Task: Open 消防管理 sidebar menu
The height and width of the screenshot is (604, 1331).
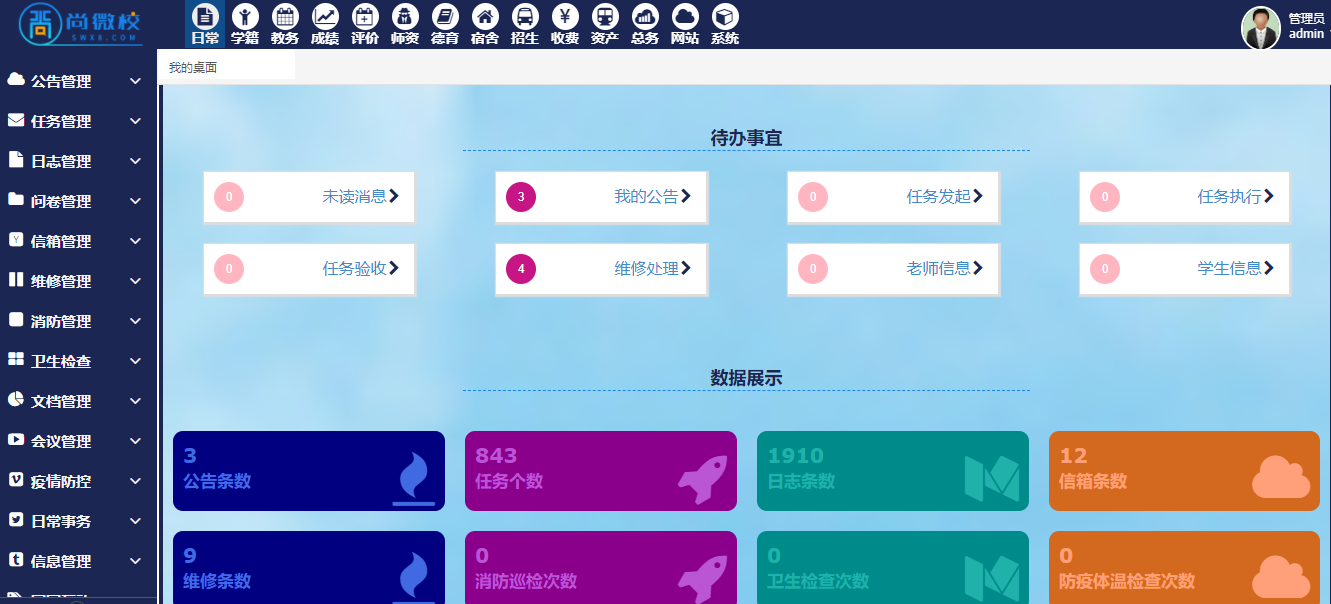Action: [78, 321]
